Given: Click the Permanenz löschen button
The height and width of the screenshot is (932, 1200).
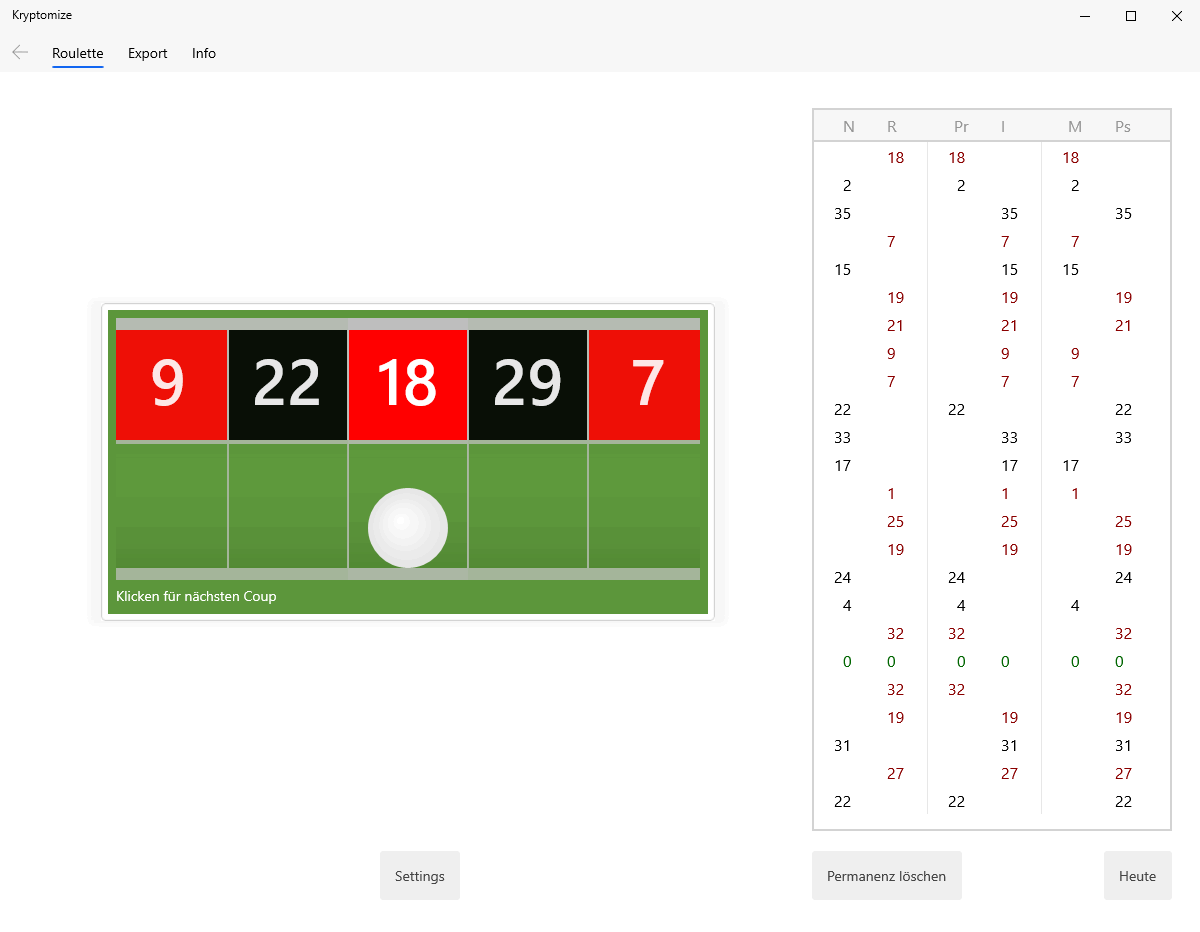Looking at the screenshot, I should pos(887,876).
